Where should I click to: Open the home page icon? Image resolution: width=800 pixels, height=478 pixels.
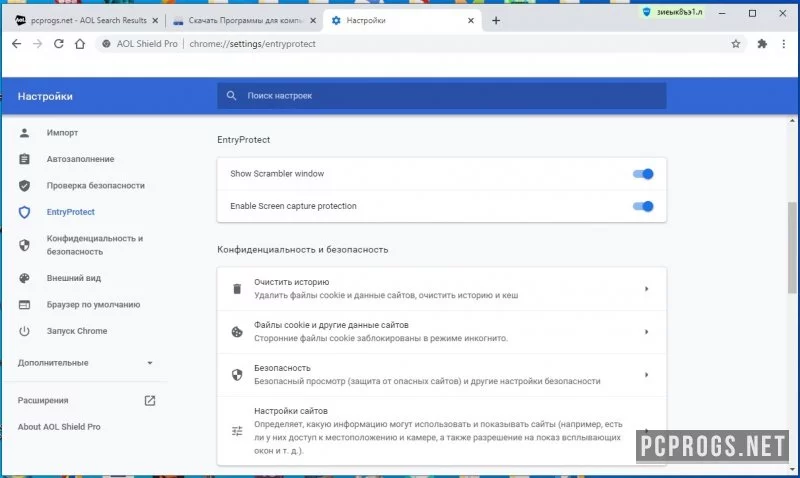(x=80, y=44)
